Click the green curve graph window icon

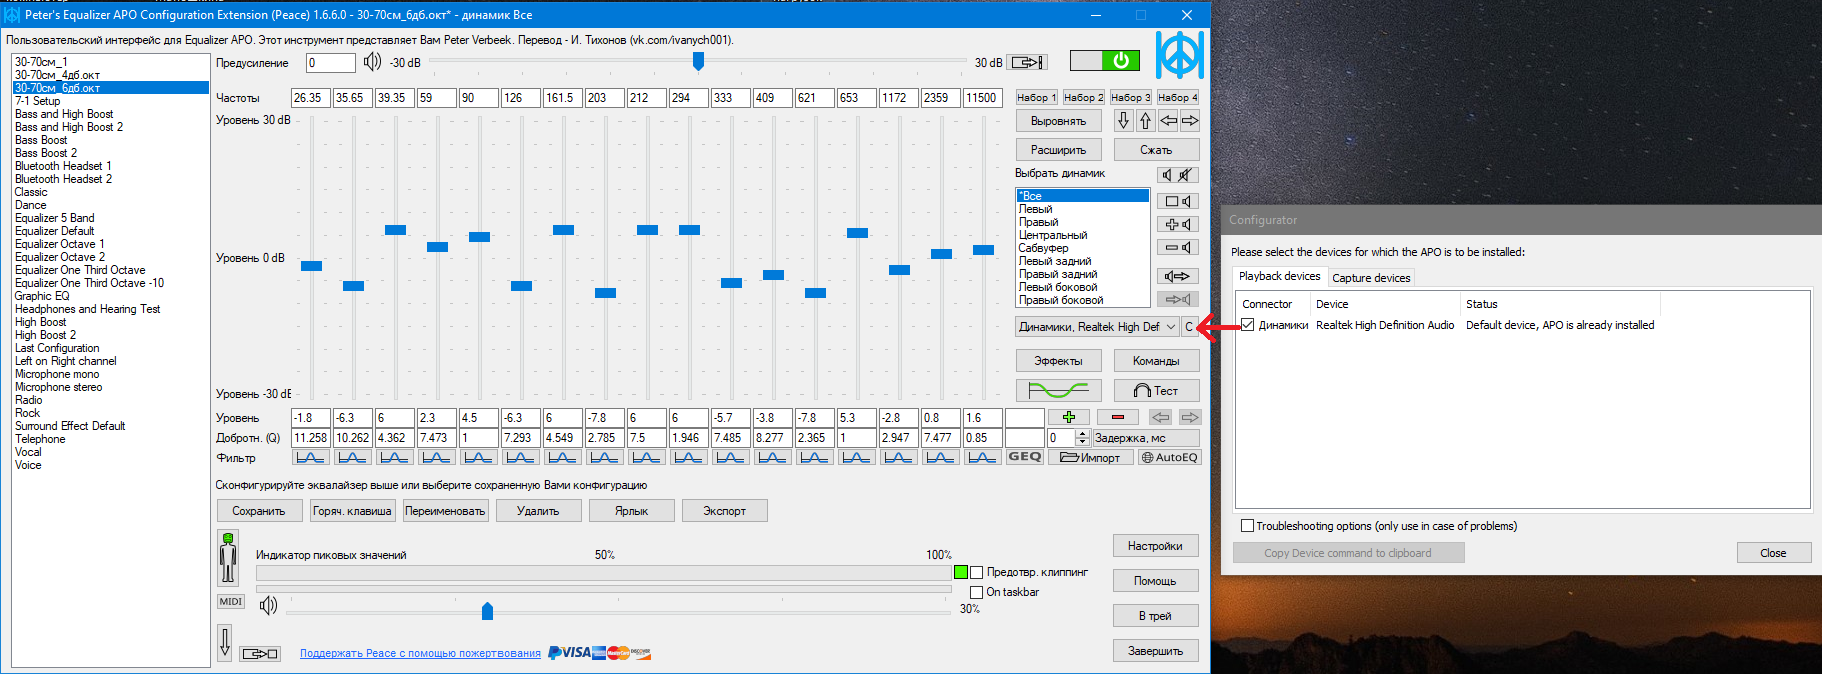(1058, 390)
